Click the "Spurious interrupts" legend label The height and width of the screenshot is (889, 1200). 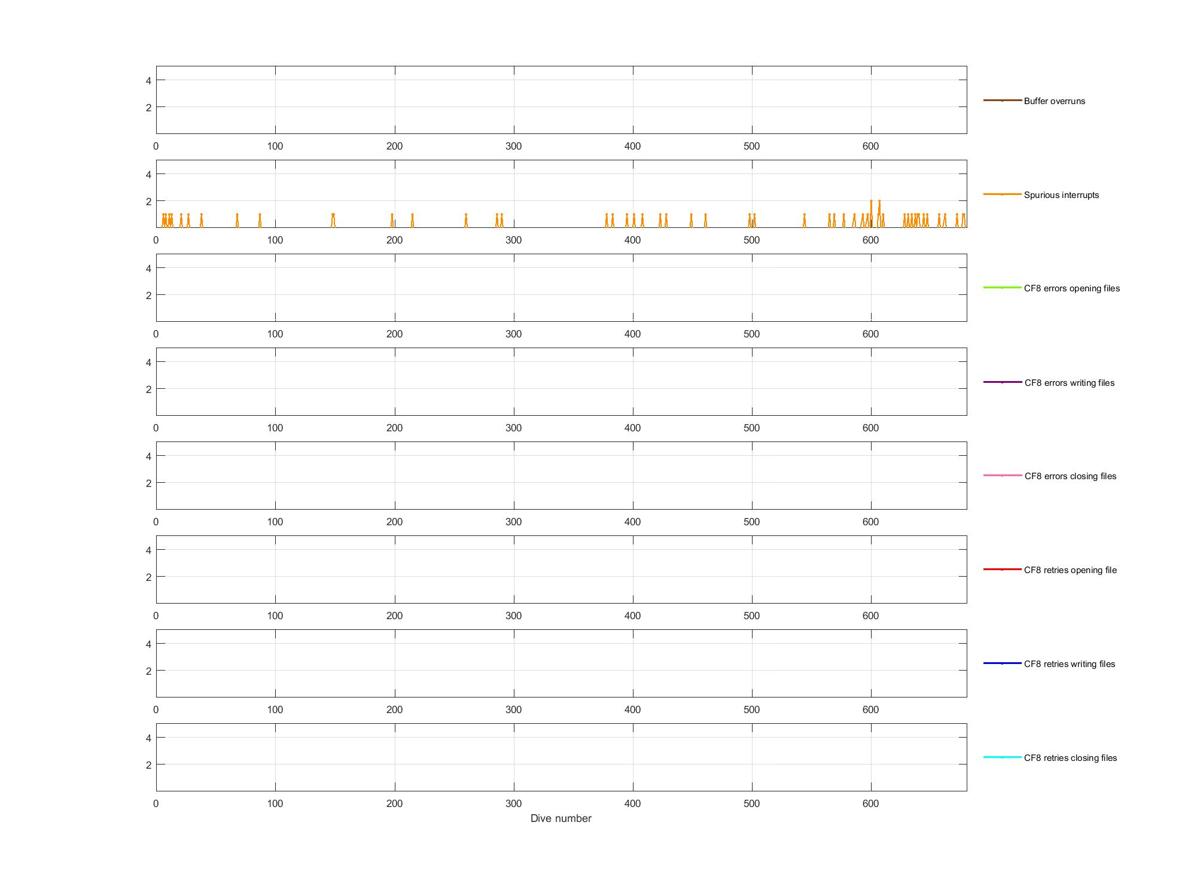pos(1061,195)
